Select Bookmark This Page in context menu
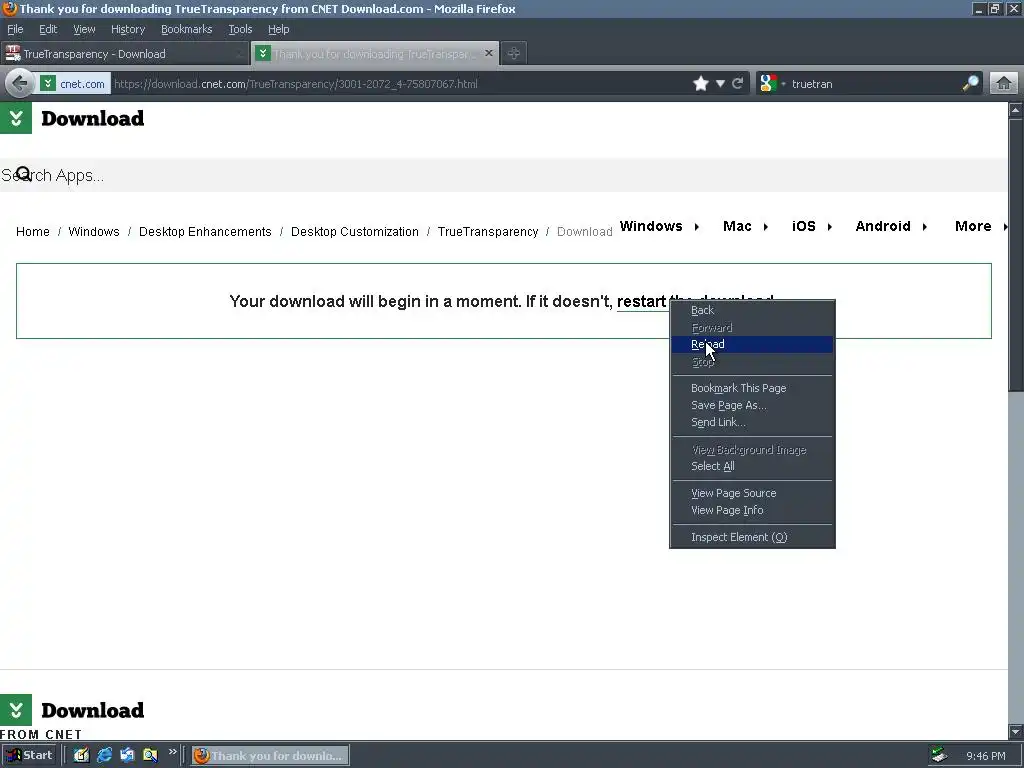 pos(752,388)
